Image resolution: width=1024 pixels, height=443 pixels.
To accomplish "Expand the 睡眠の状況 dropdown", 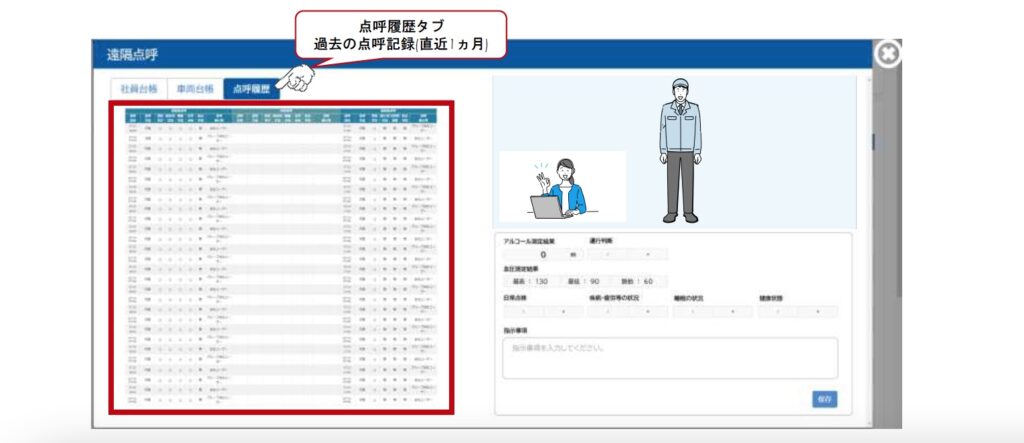I will [x=712, y=312].
